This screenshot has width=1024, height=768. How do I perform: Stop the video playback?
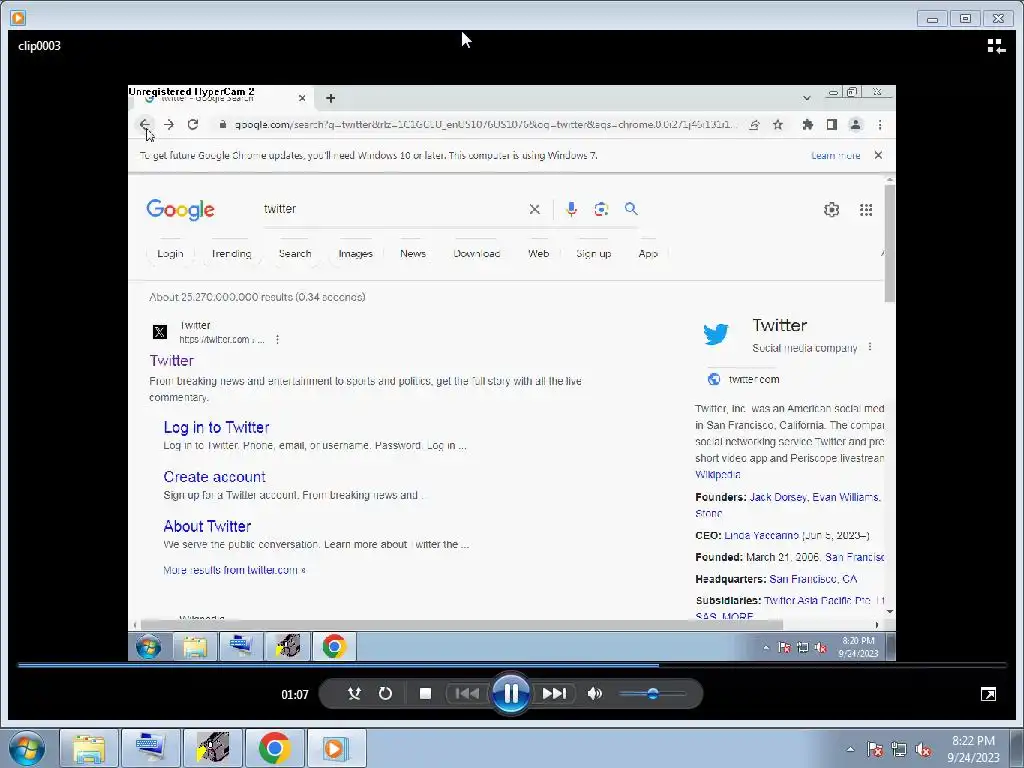pyautogui.click(x=425, y=694)
